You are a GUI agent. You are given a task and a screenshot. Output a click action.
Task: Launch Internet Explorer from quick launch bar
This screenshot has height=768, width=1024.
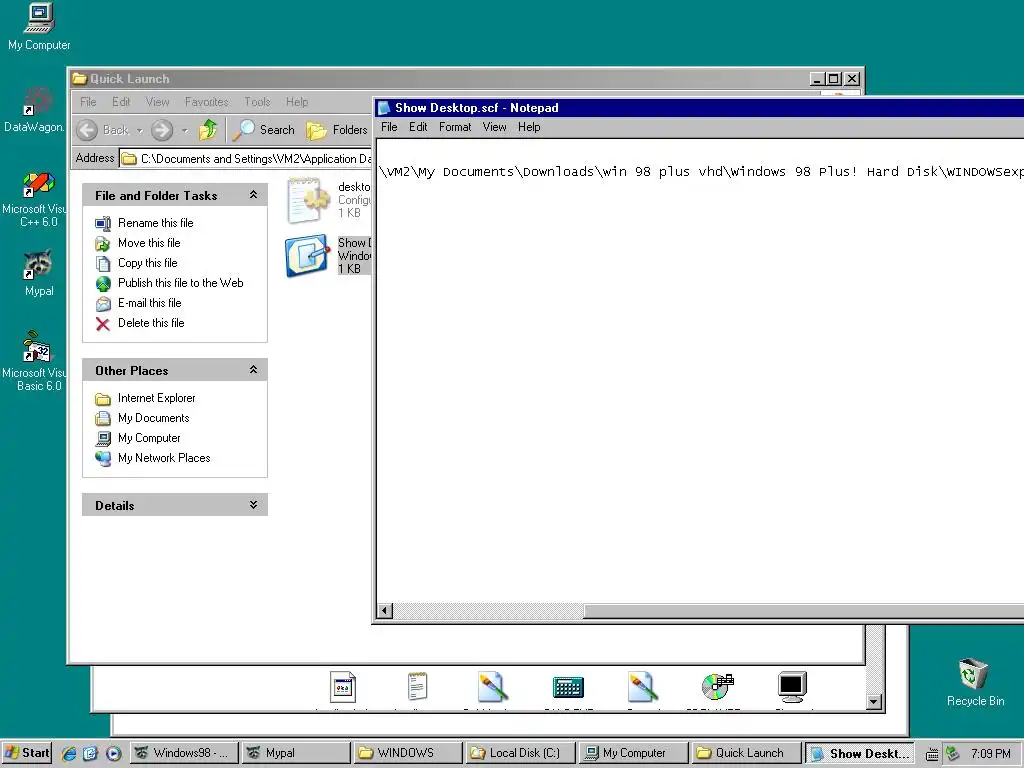point(69,753)
